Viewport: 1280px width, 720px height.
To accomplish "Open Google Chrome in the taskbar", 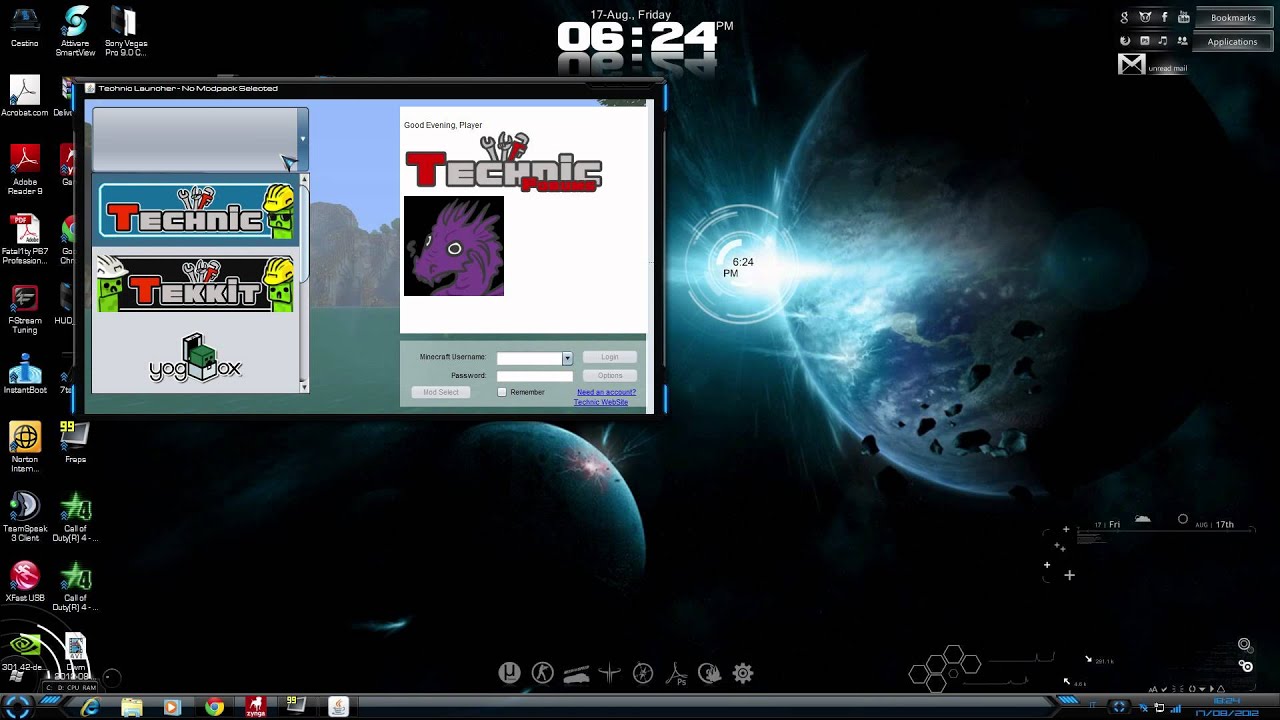I will (x=214, y=707).
